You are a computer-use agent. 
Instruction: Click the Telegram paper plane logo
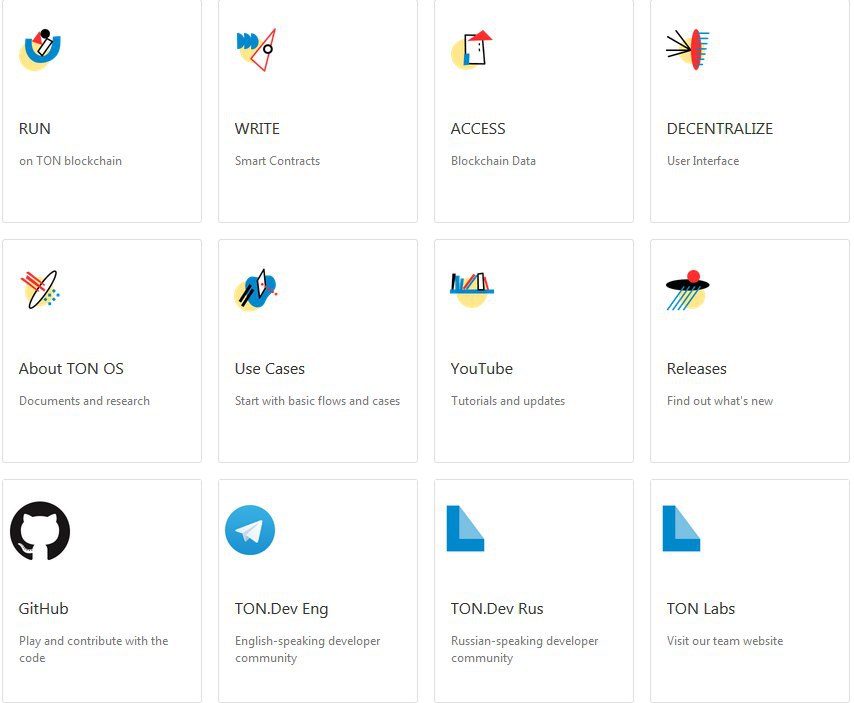(250, 530)
